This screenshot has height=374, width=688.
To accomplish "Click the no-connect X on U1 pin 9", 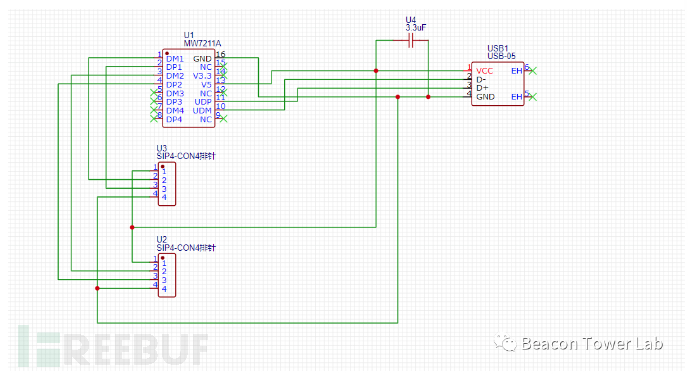I will 224,119.
